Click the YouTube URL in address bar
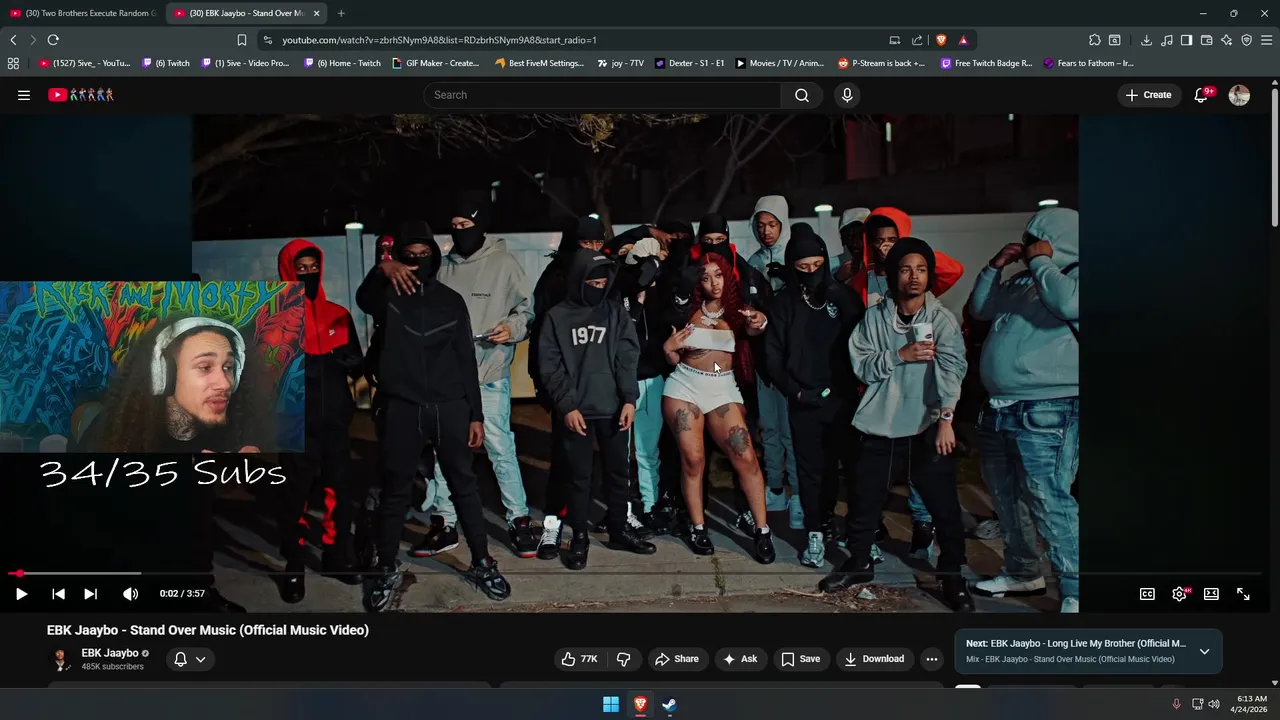Image resolution: width=1280 pixels, height=720 pixels. point(439,40)
